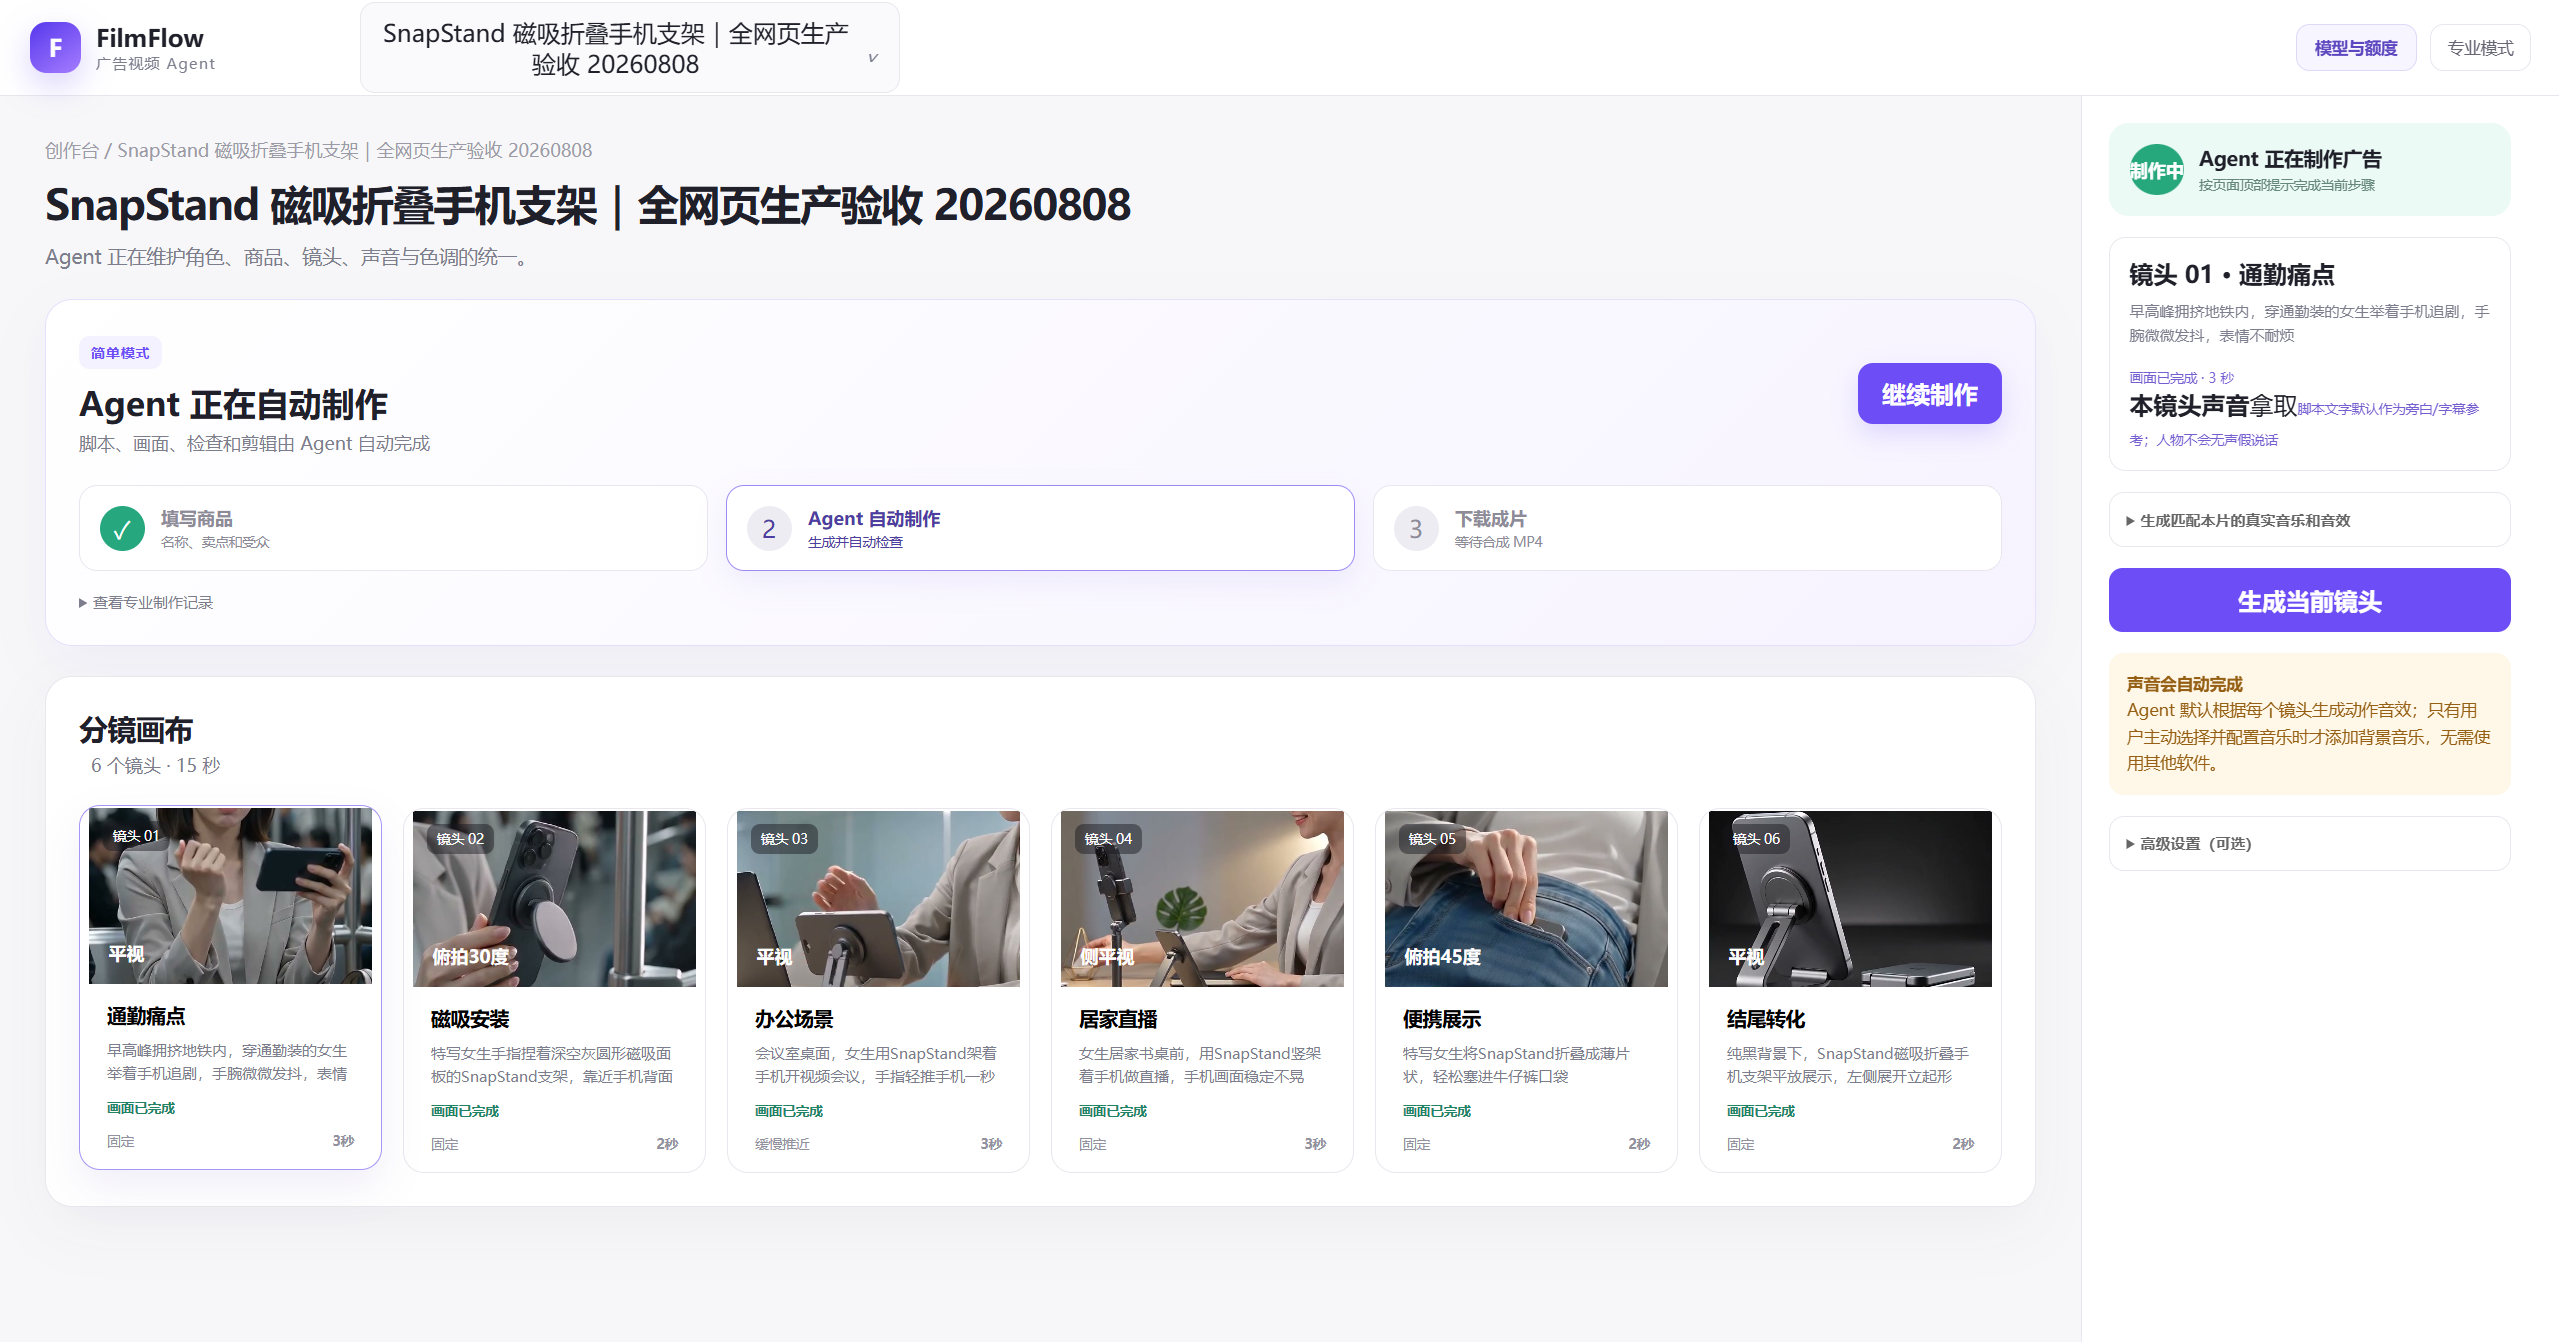Click the 简单模式 badge
Image resolution: width=2559 pixels, height=1342 pixels.
pyautogui.click(x=120, y=353)
